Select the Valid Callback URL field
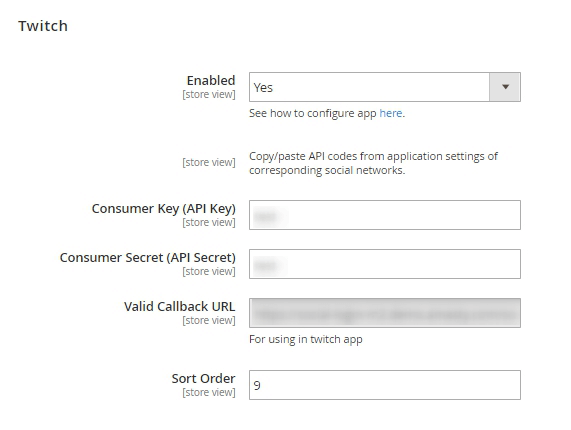Viewport: 571px width, 430px height. coord(385,313)
